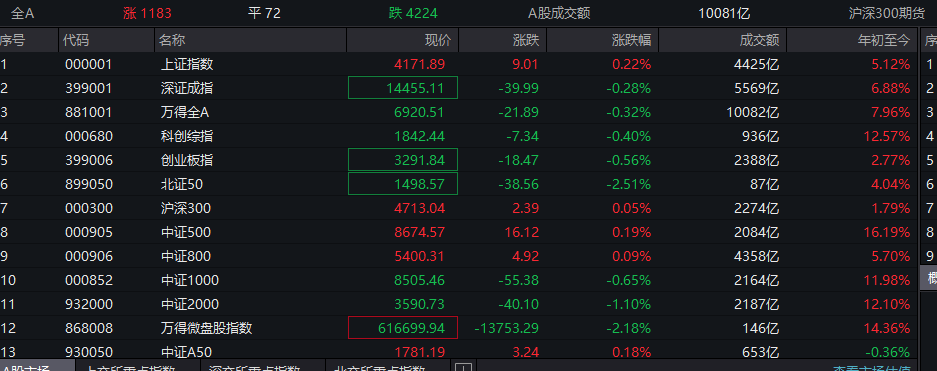937x371 pixels.
Task: Click the -2.51% change of 北证50
Action: pos(629,184)
